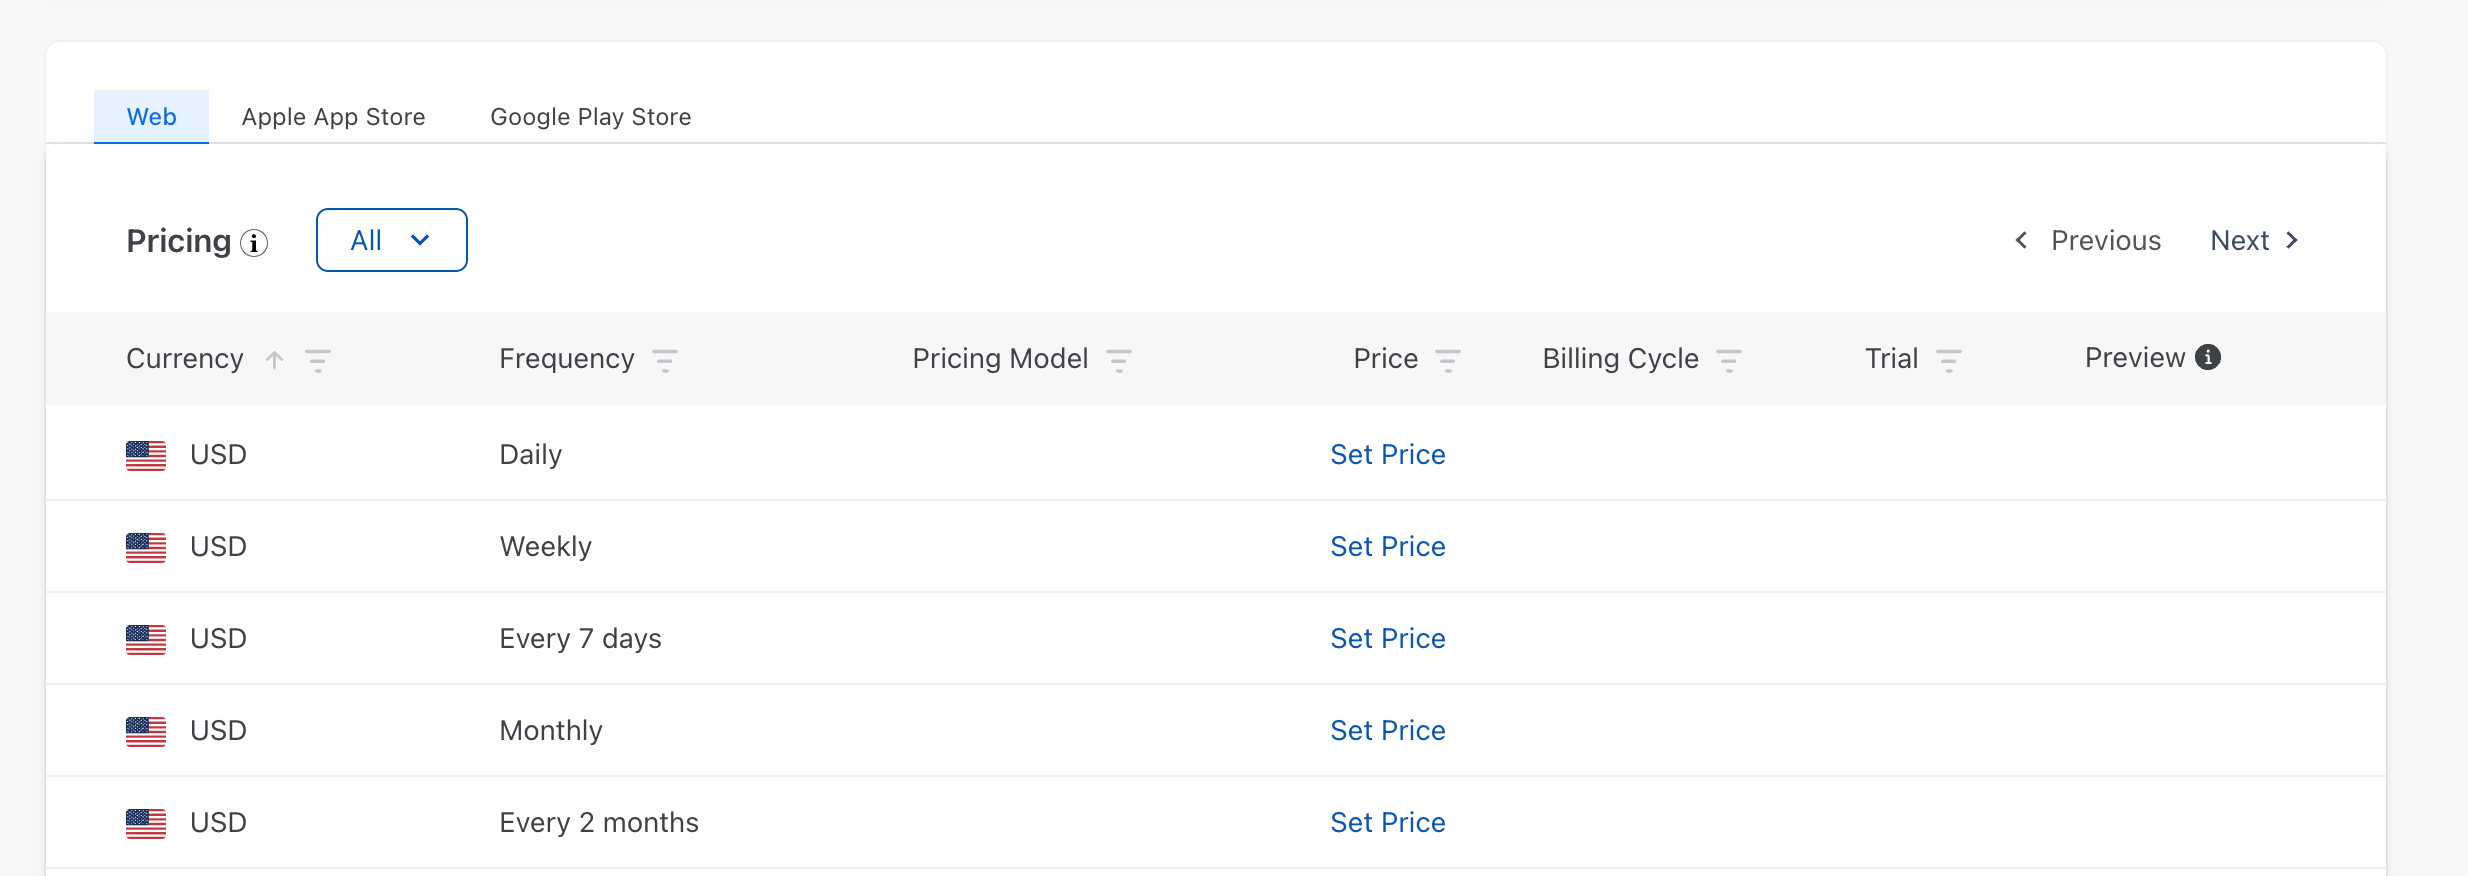Set Price for Every 7 days
Viewport: 2468px width, 876px height.
[1387, 639]
